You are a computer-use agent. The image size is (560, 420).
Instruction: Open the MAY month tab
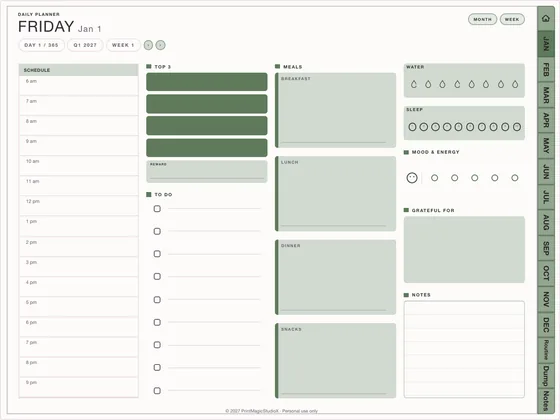click(x=546, y=145)
